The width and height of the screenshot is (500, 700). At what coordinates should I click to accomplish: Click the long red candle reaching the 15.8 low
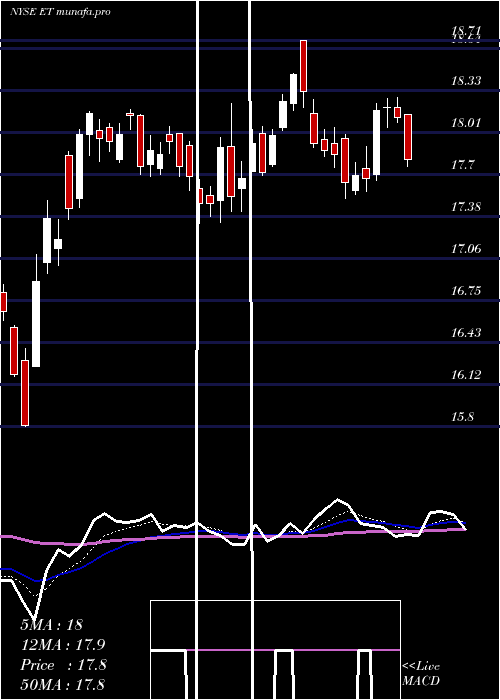25,393
